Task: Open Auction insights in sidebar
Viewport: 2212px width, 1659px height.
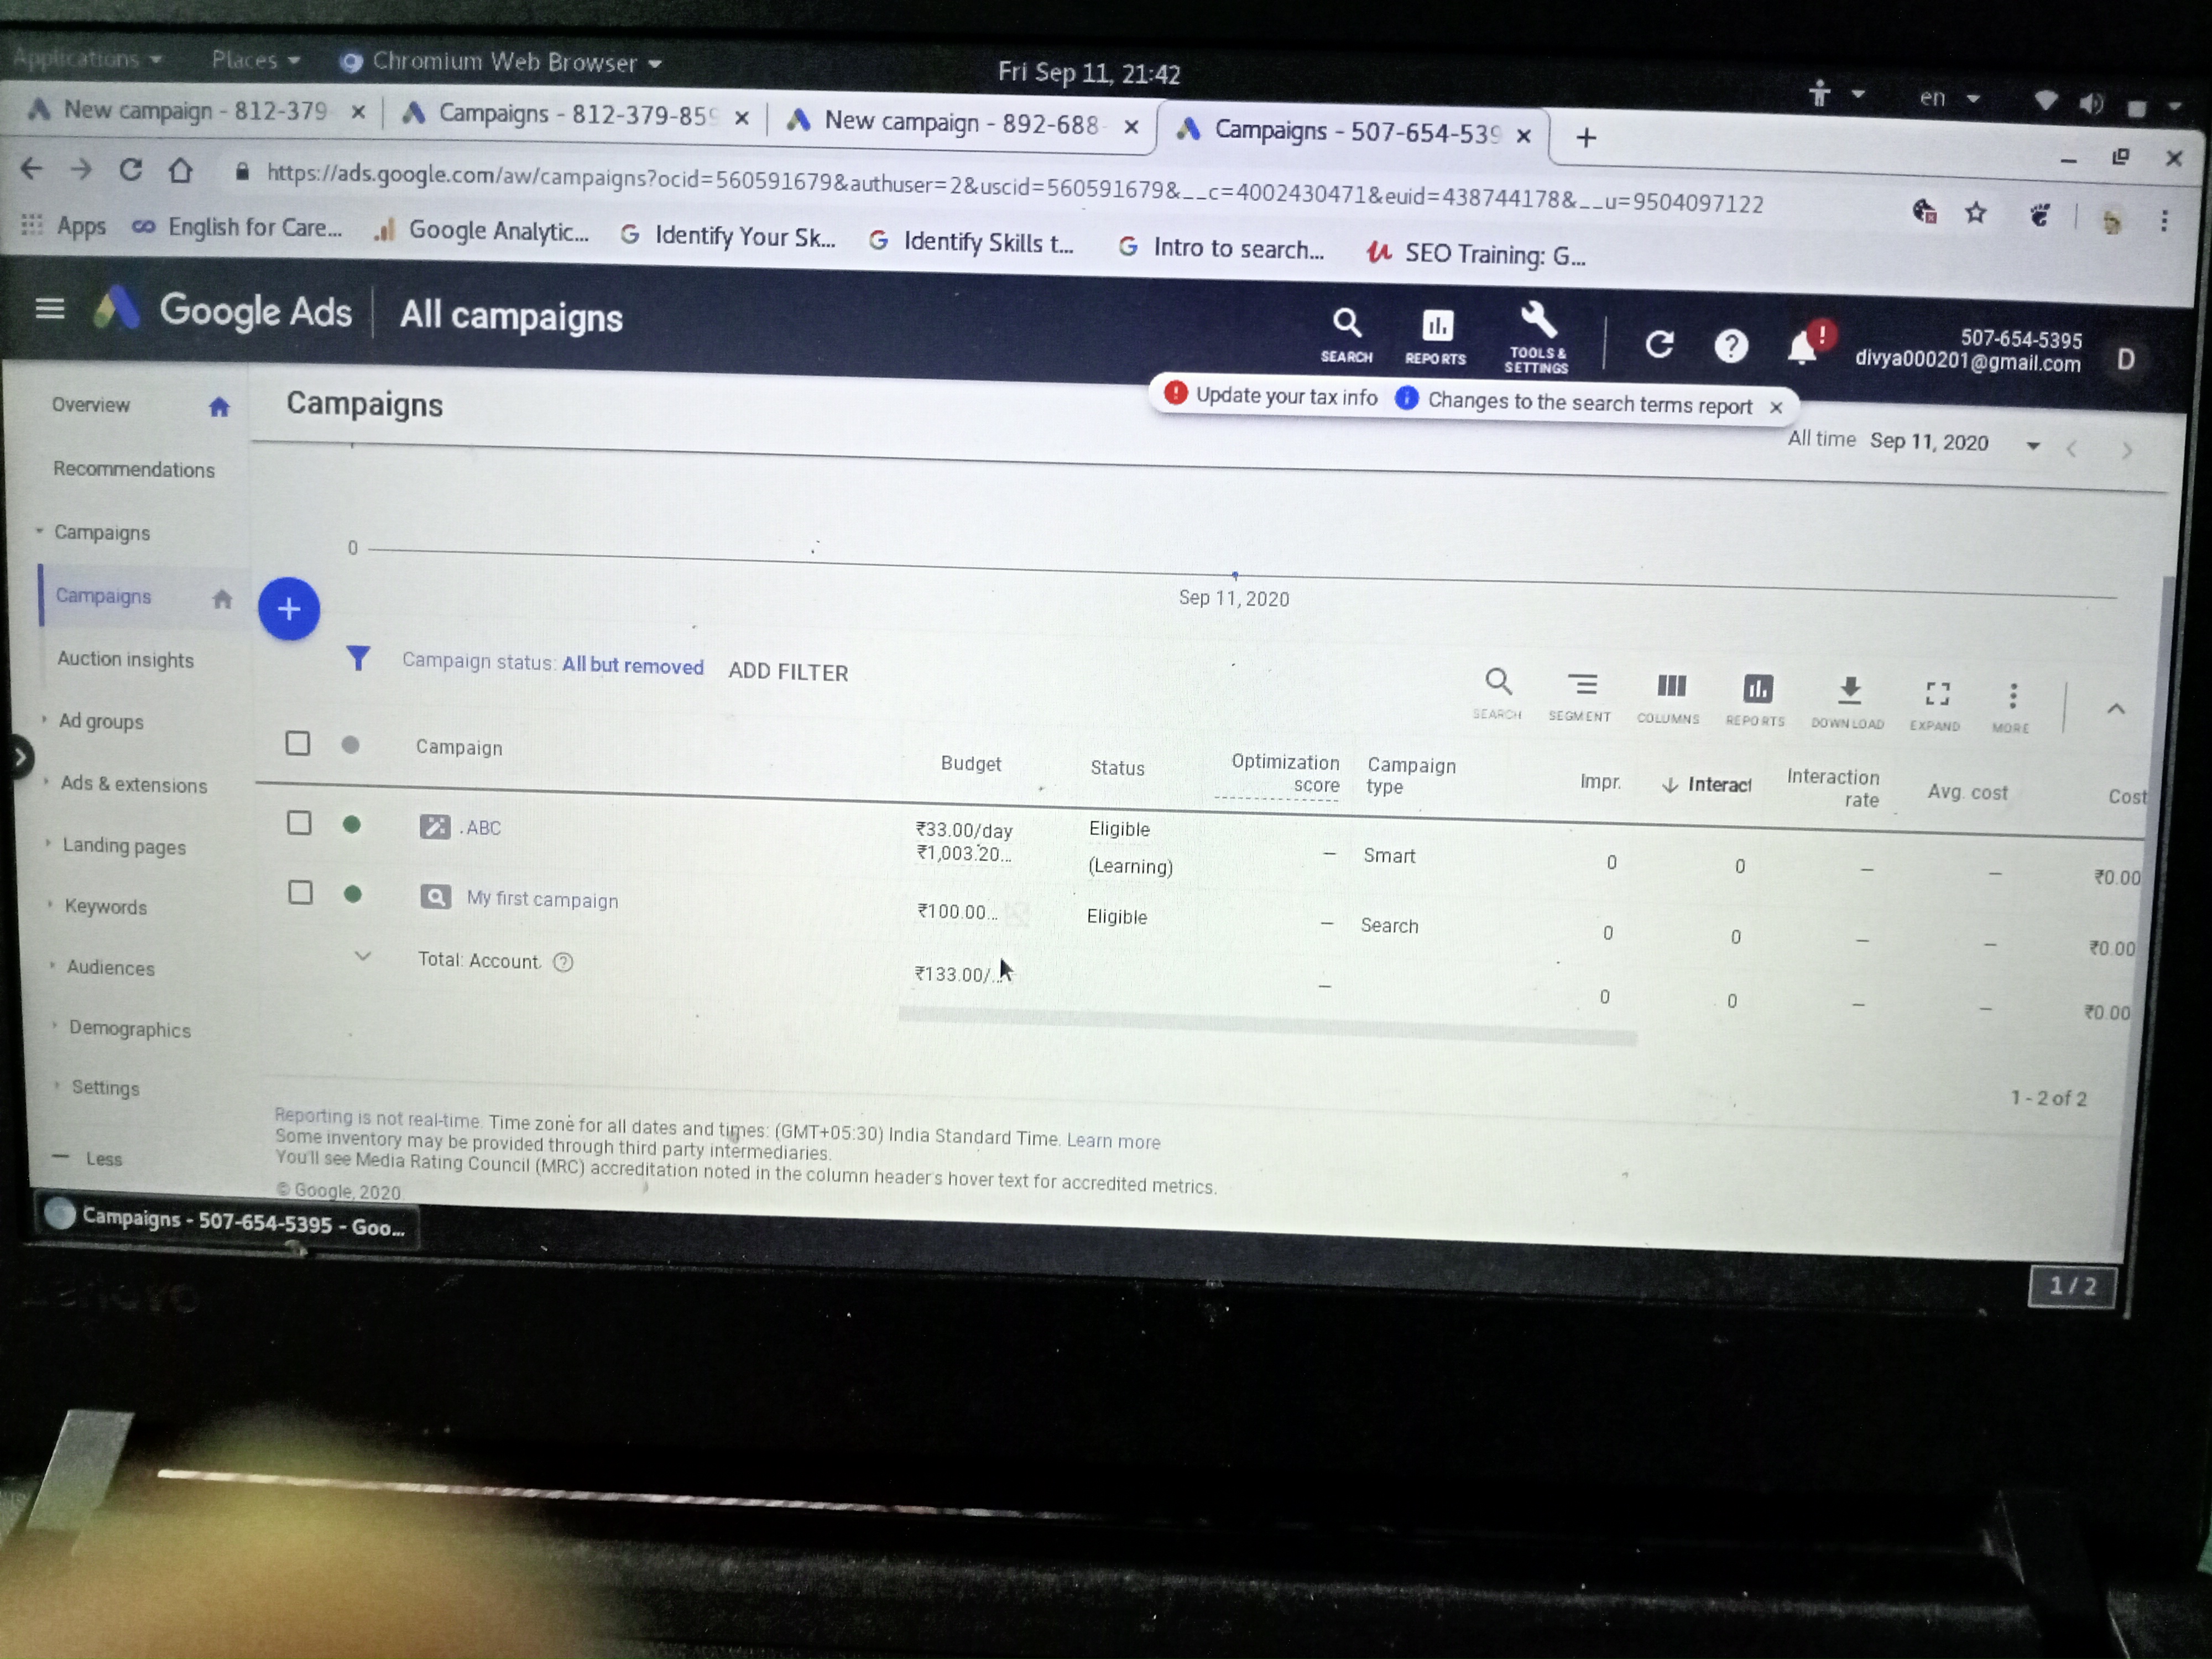Action: (x=125, y=659)
